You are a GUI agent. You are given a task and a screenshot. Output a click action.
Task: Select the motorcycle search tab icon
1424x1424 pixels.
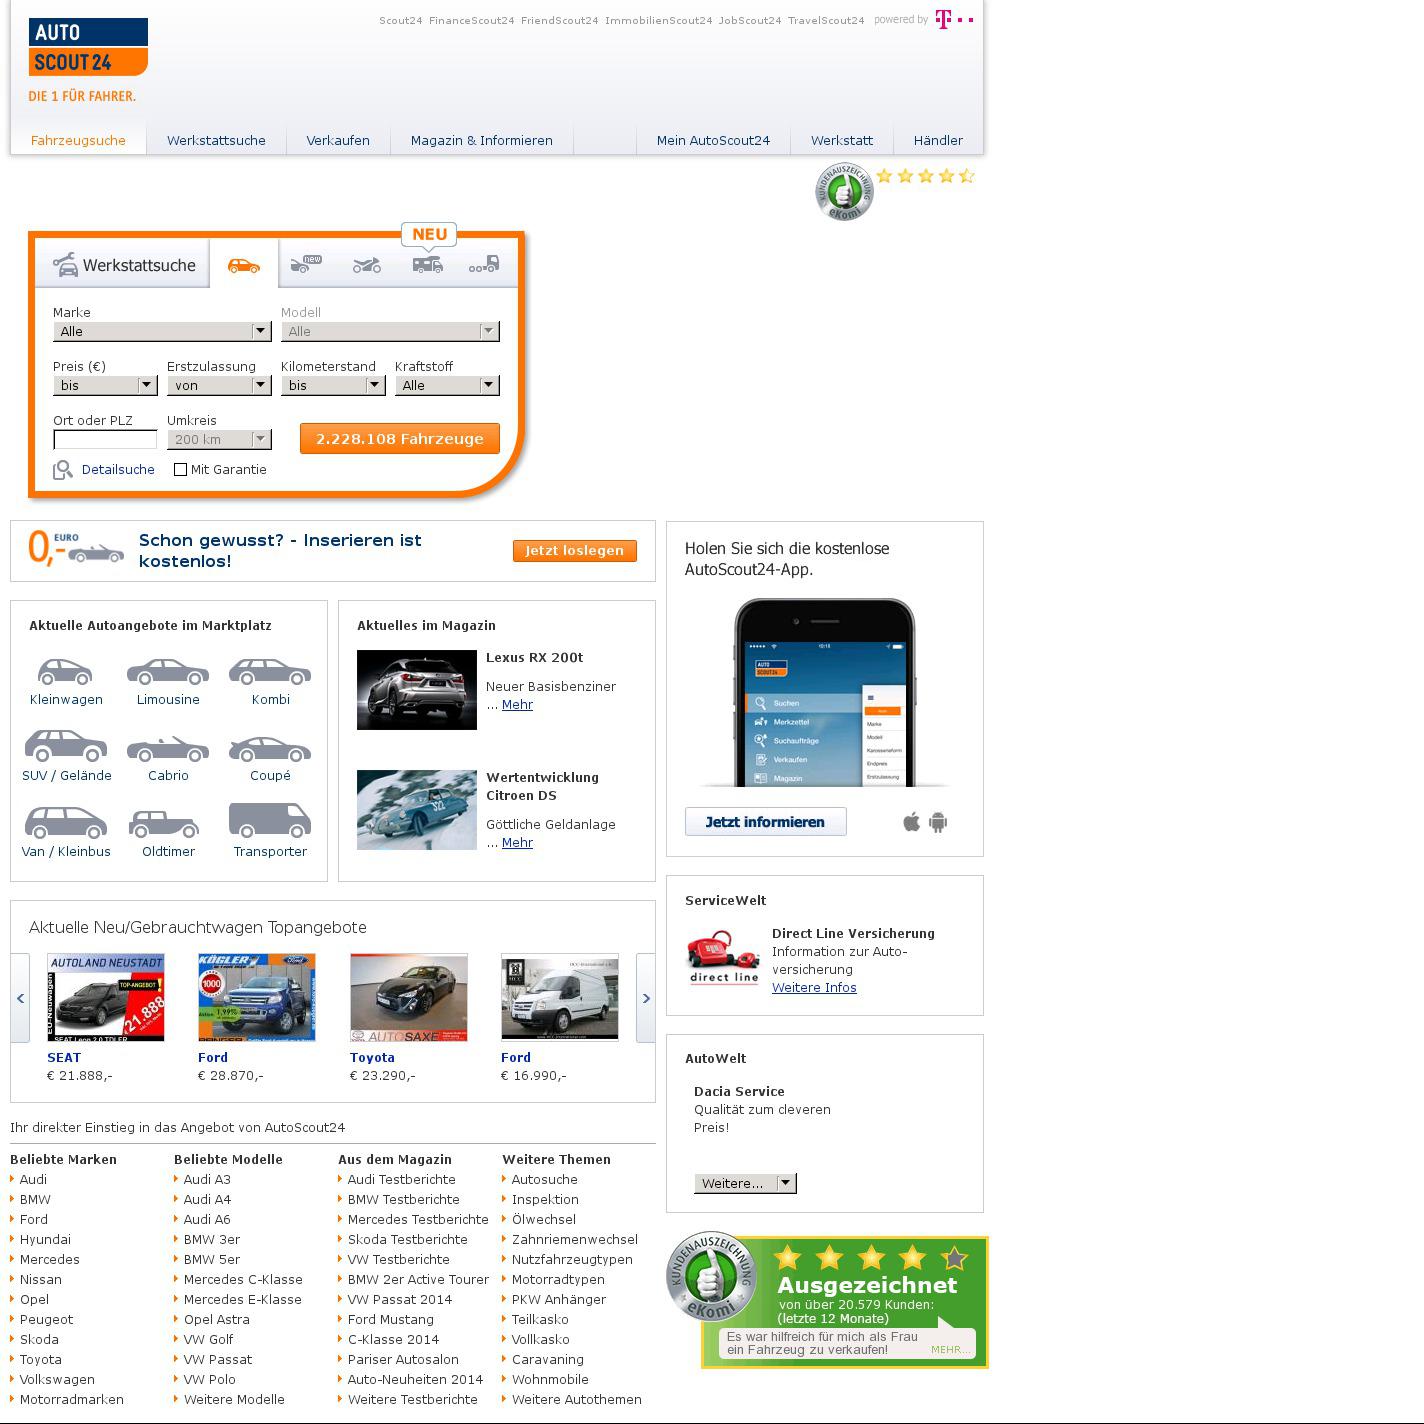pyautogui.click(x=367, y=265)
